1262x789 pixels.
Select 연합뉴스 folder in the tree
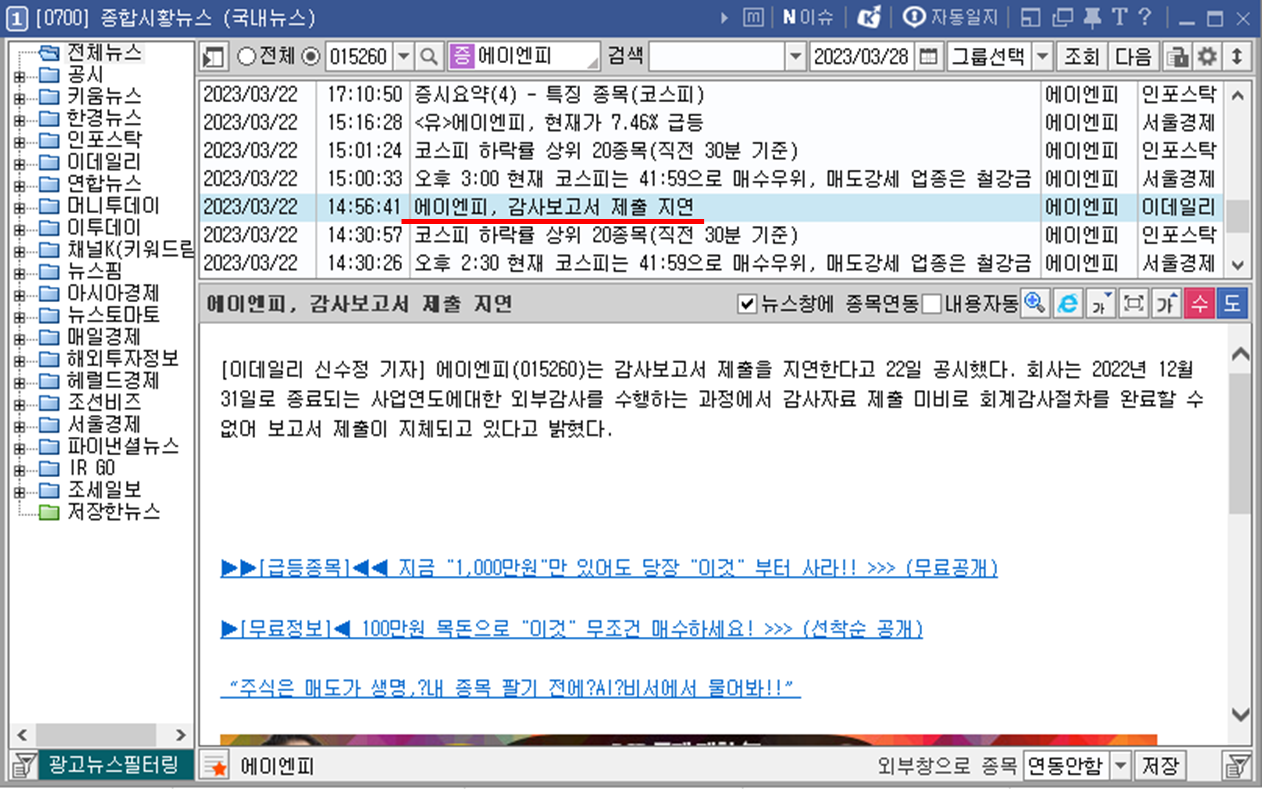point(104,184)
